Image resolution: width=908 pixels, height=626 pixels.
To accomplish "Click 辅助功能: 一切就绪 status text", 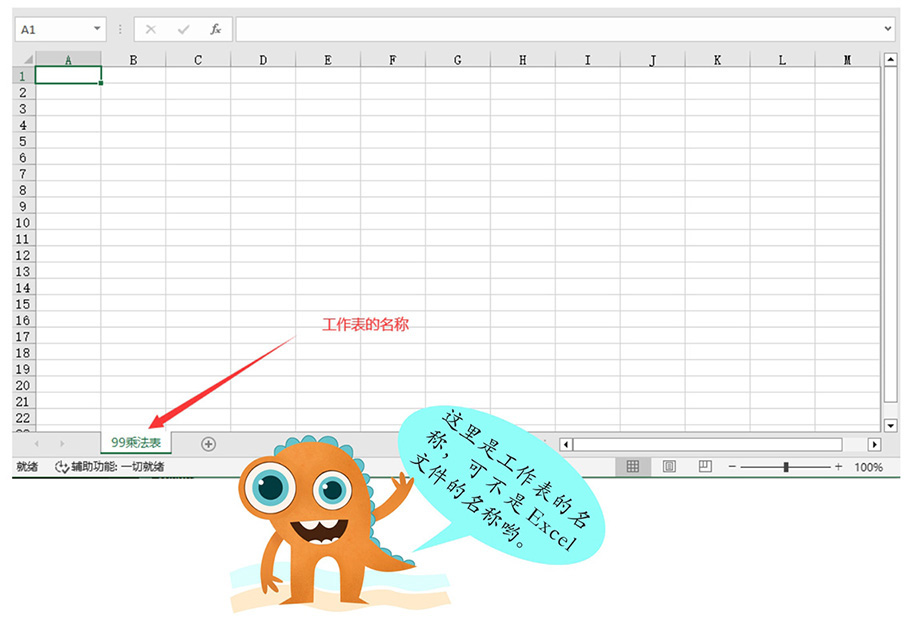I will [118, 467].
